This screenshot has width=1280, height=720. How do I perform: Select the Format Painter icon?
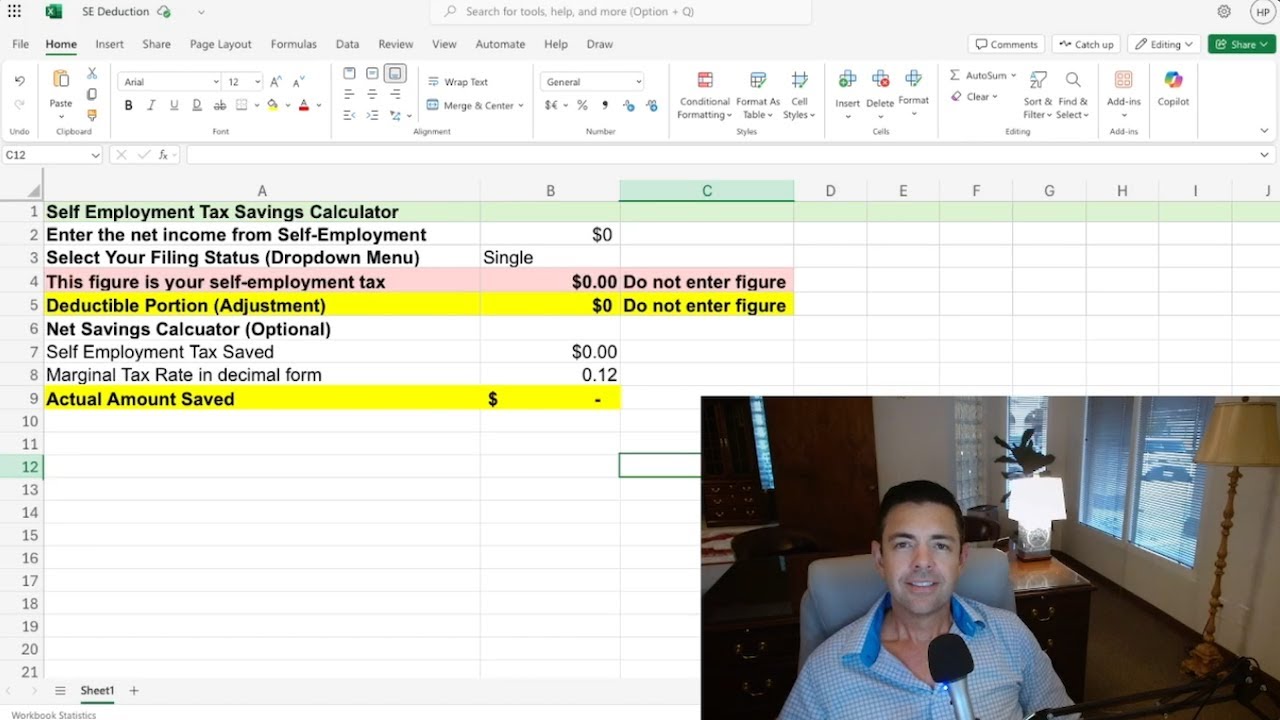click(x=92, y=116)
